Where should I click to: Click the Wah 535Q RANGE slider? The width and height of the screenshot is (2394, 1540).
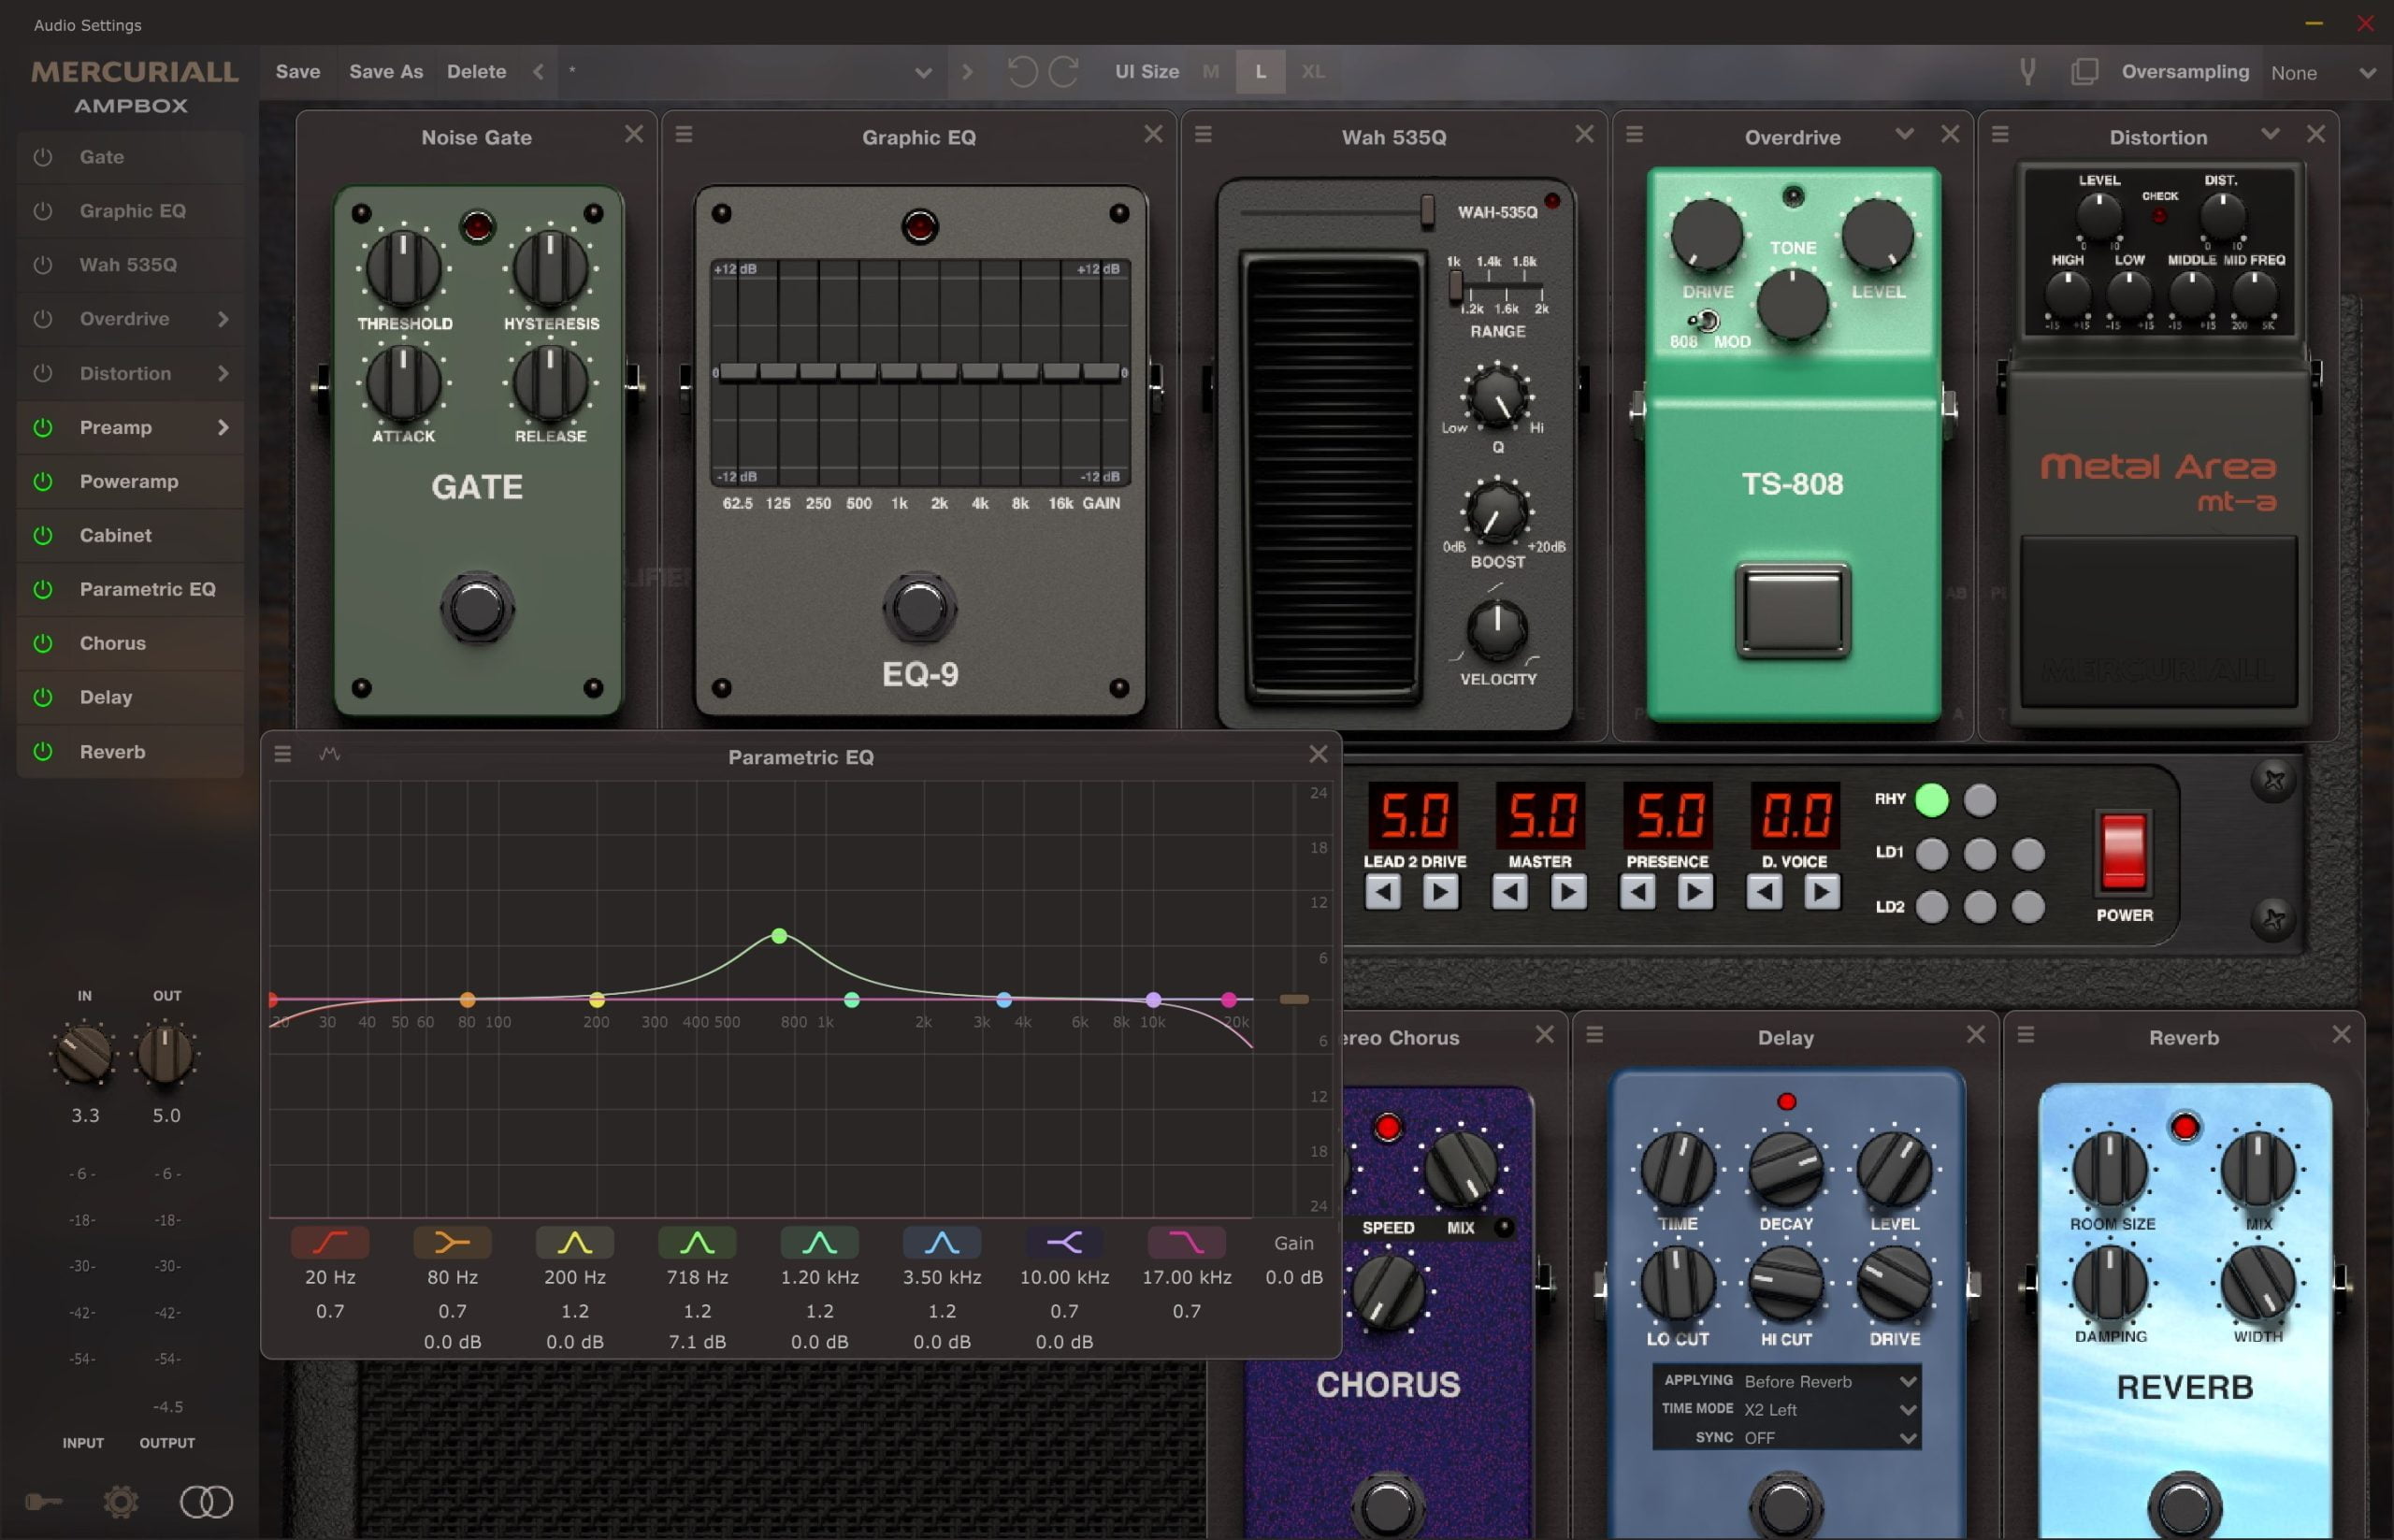[x=1456, y=287]
